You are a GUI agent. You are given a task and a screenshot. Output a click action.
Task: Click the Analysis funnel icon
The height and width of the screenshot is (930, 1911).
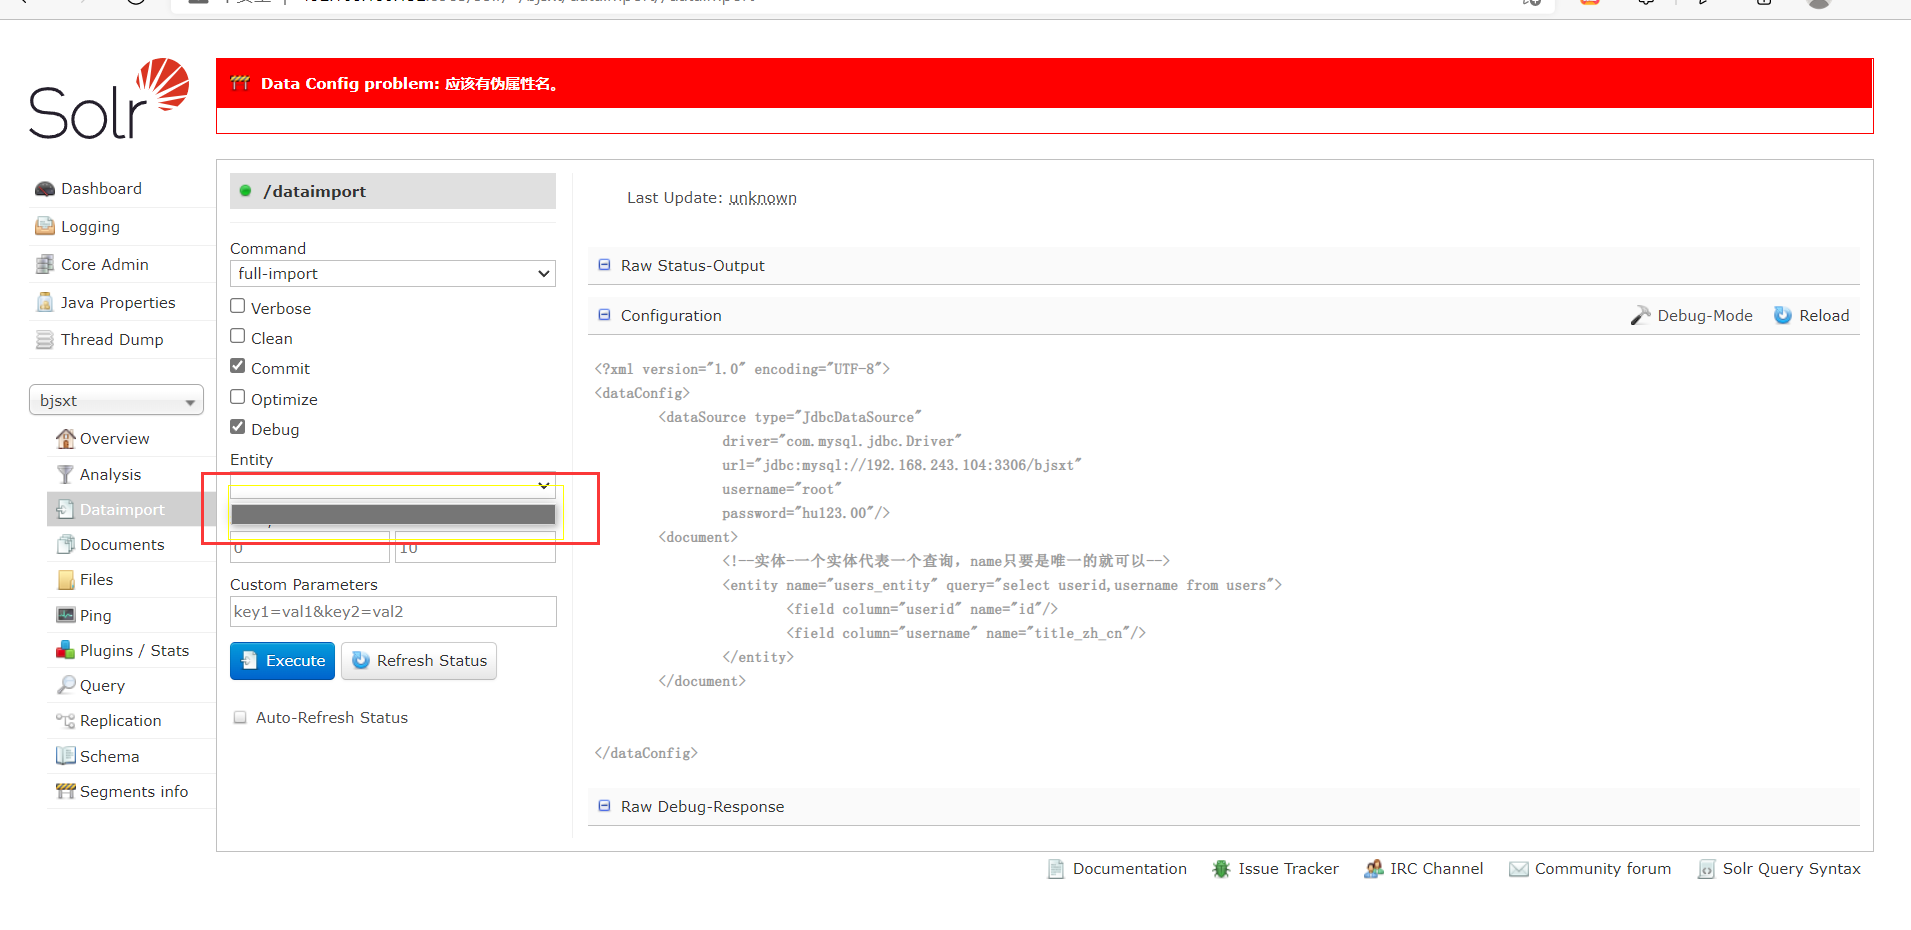(66, 474)
